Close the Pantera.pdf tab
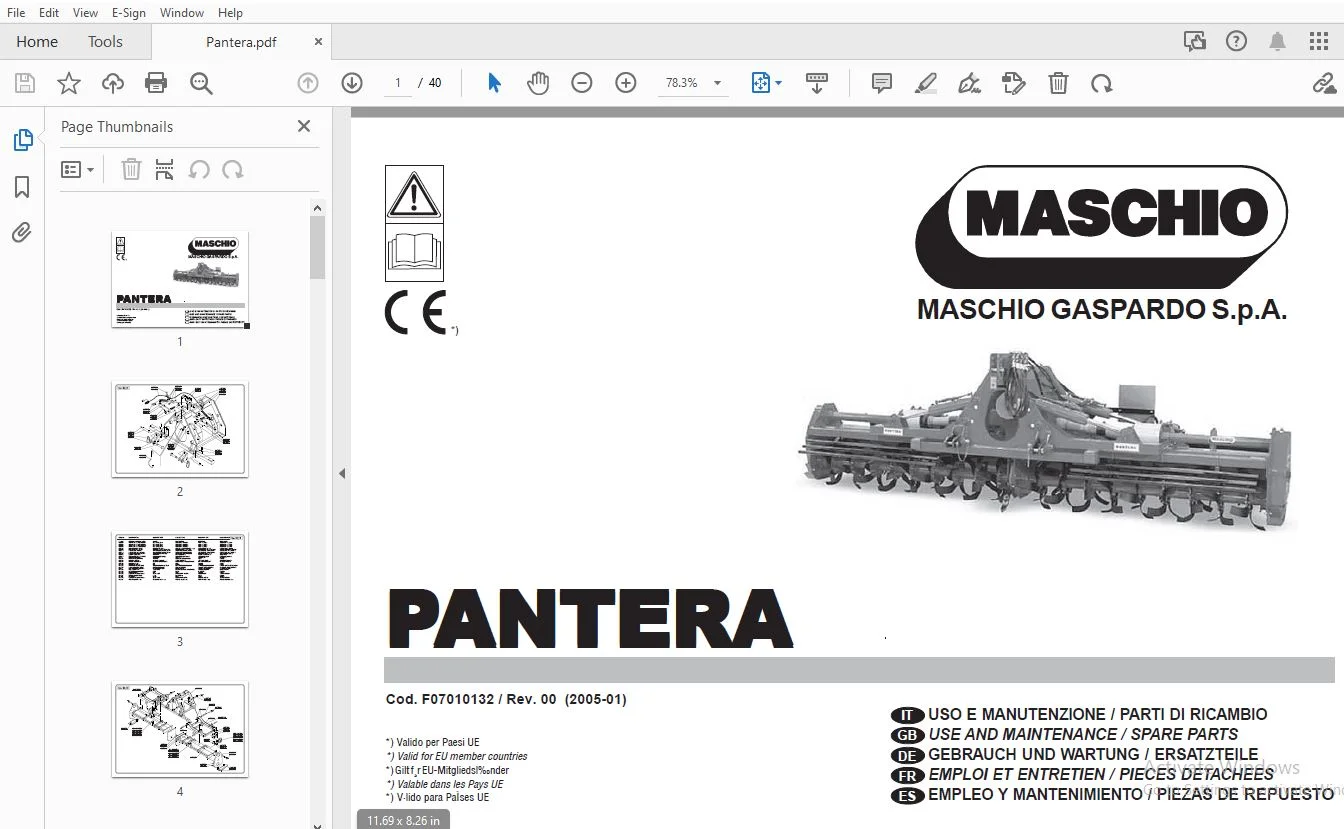Viewport: 1344px width, 829px height. pyautogui.click(x=318, y=42)
